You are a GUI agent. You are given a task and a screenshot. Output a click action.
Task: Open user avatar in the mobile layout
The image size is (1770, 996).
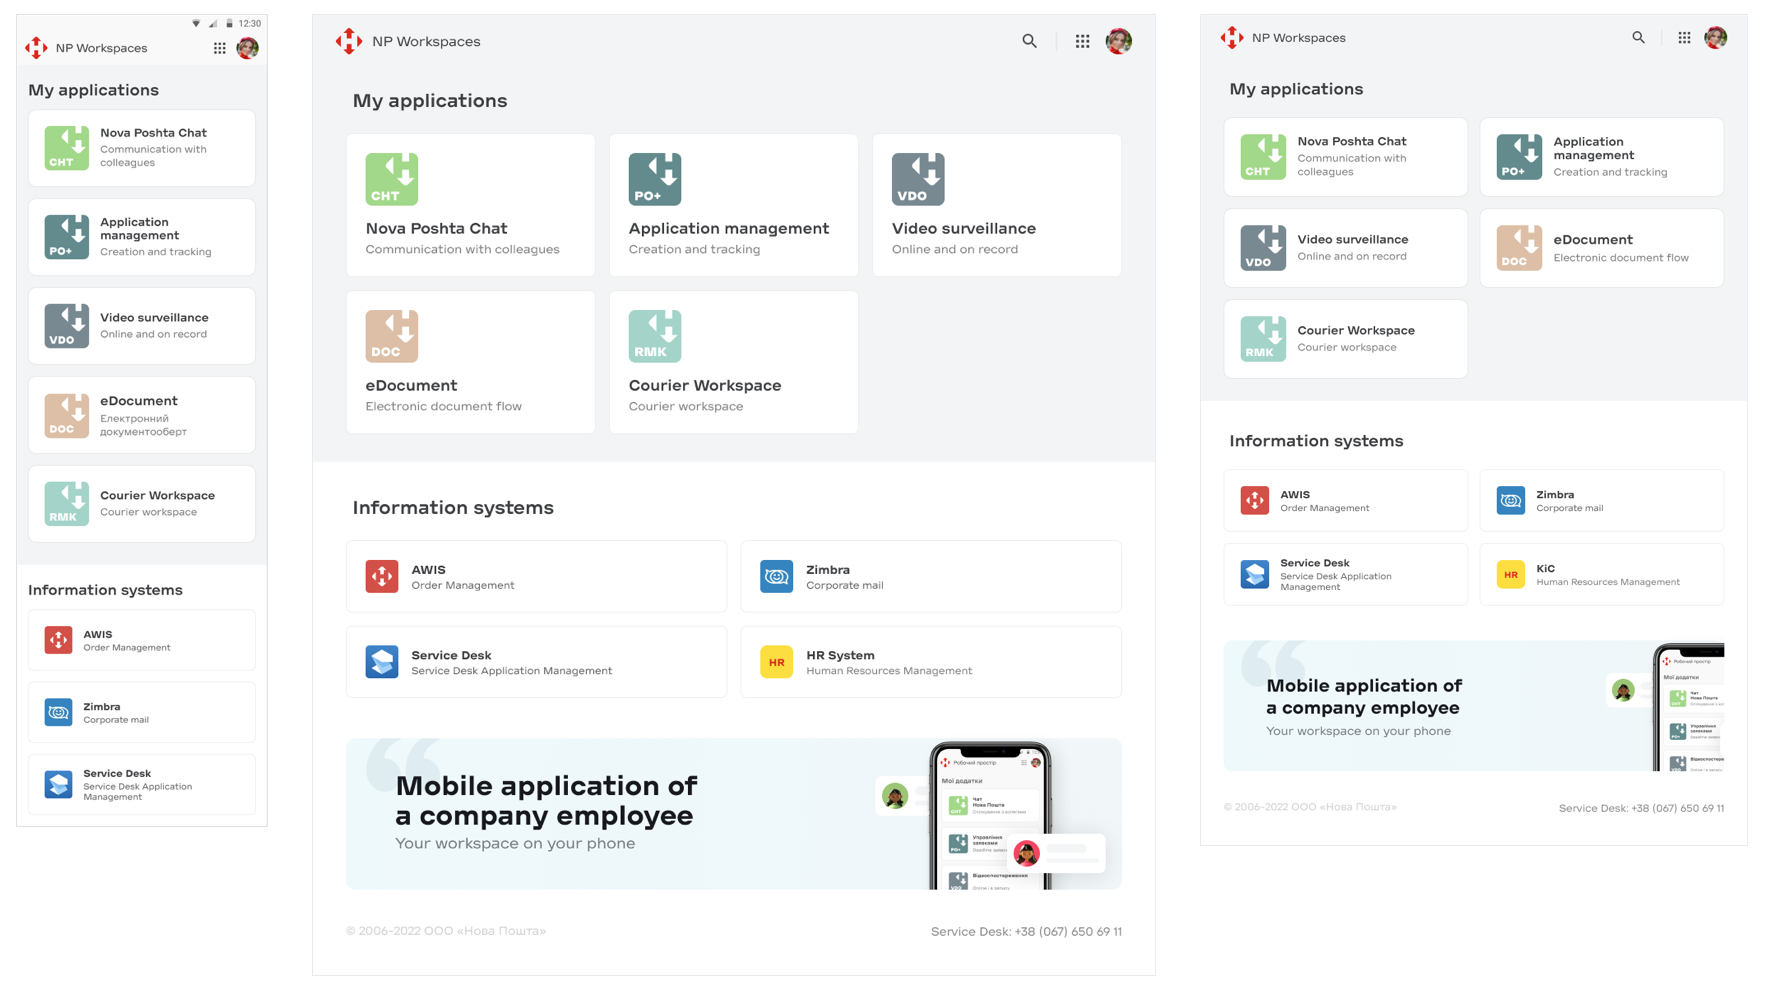pyautogui.click(x=247, y=48)
